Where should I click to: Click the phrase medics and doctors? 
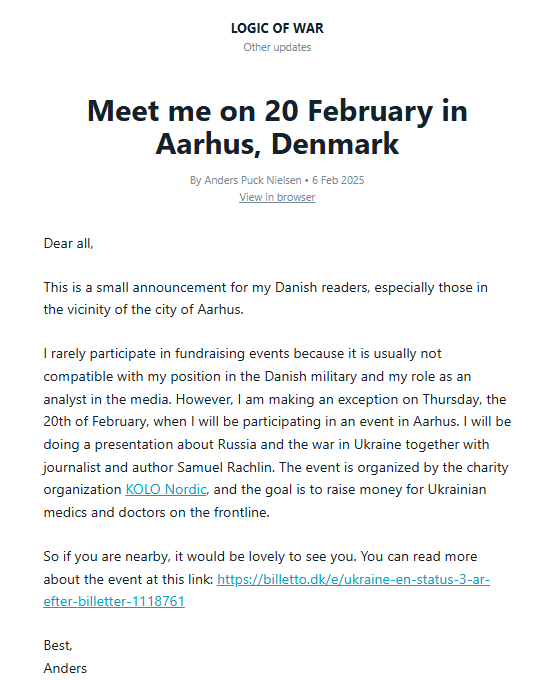105,512
